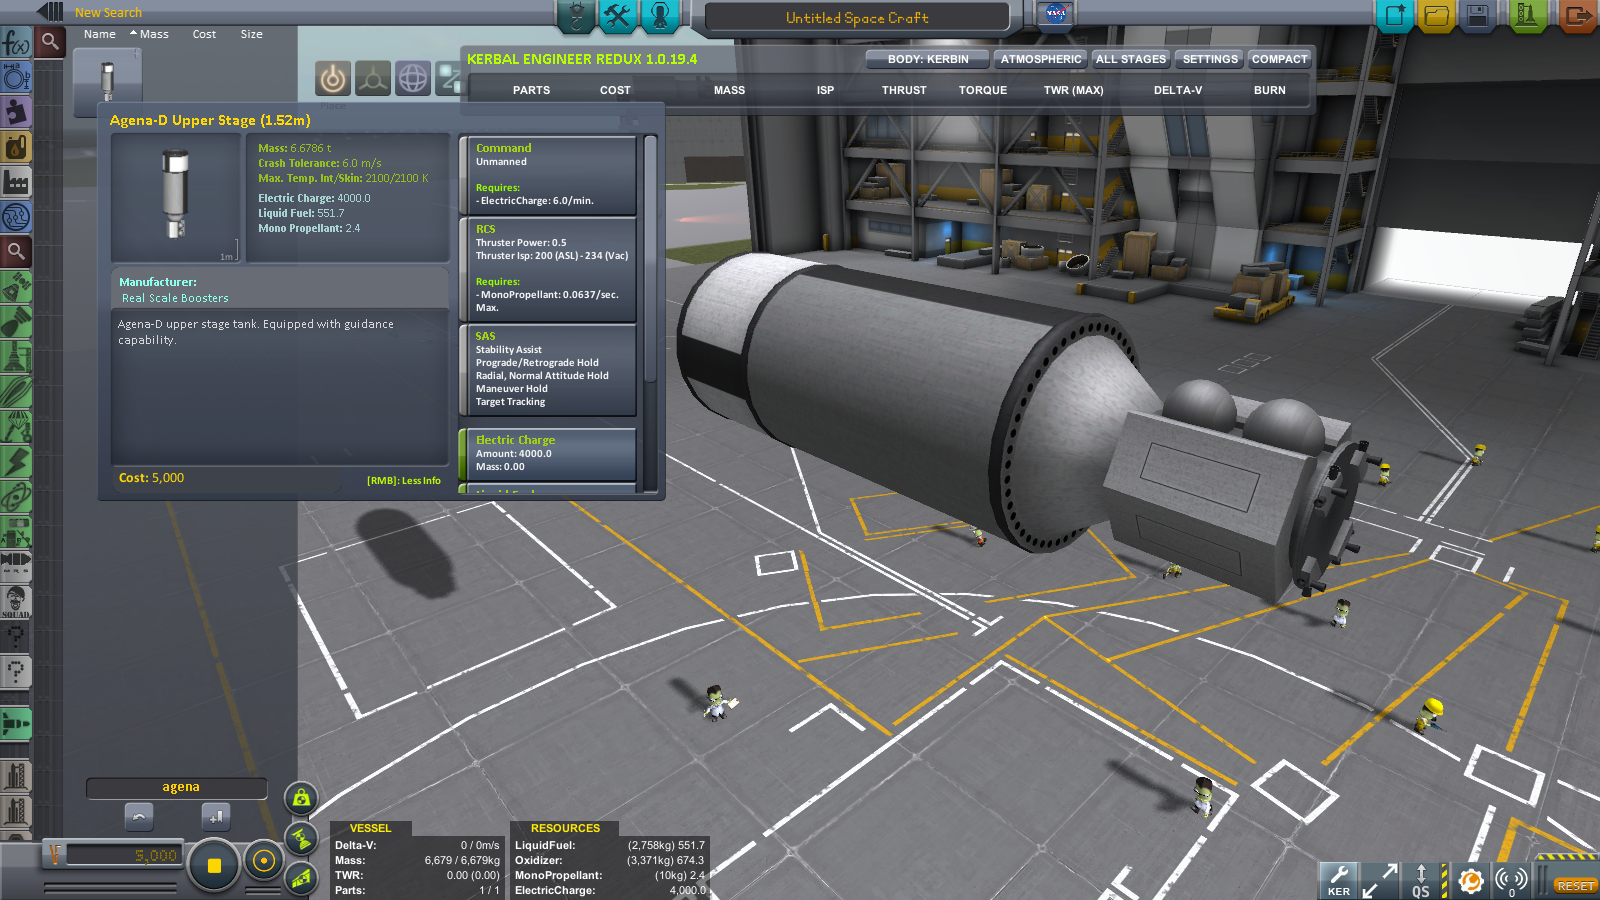Open Squad manufacturer category

pyautogui.click(x=16, y=601)
